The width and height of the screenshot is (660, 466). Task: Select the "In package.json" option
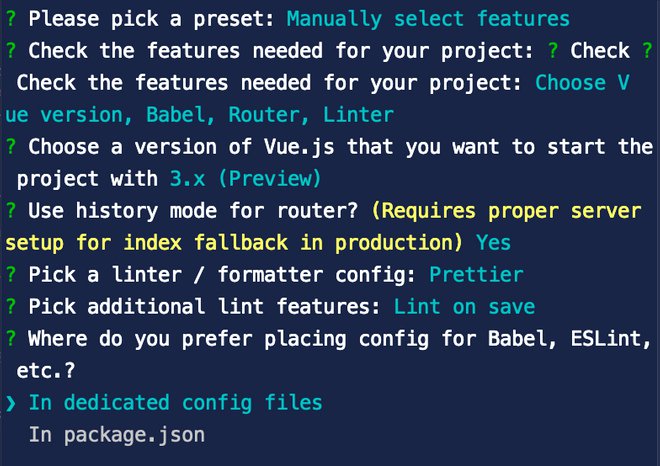(x=116, y=435)
